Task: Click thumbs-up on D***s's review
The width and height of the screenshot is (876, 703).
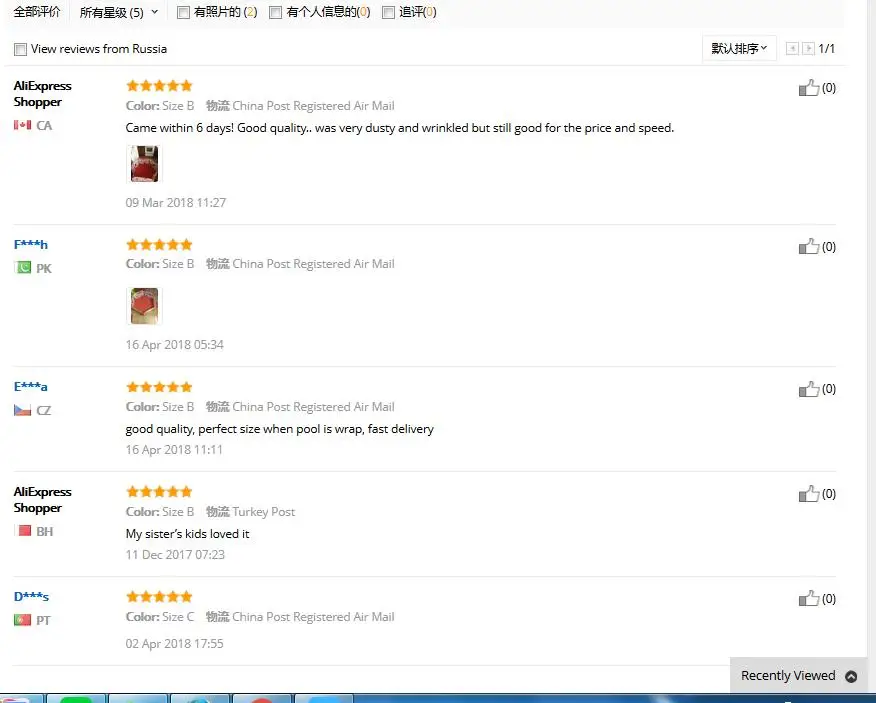Action: pos(808,598)
